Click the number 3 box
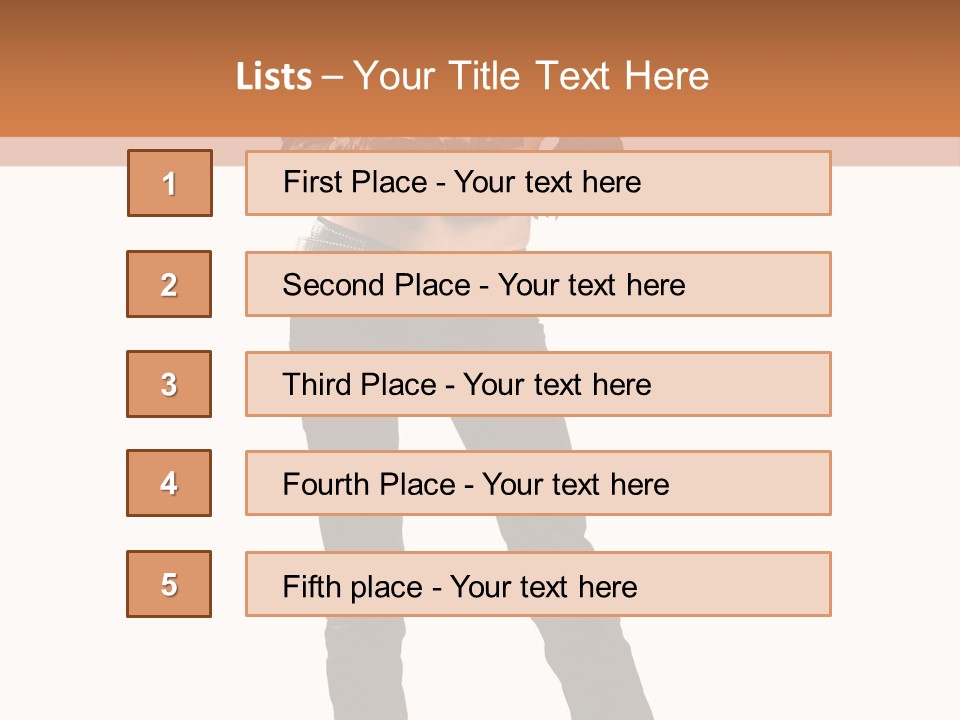The height and width of the screenshot is (720, 960). 169,384
